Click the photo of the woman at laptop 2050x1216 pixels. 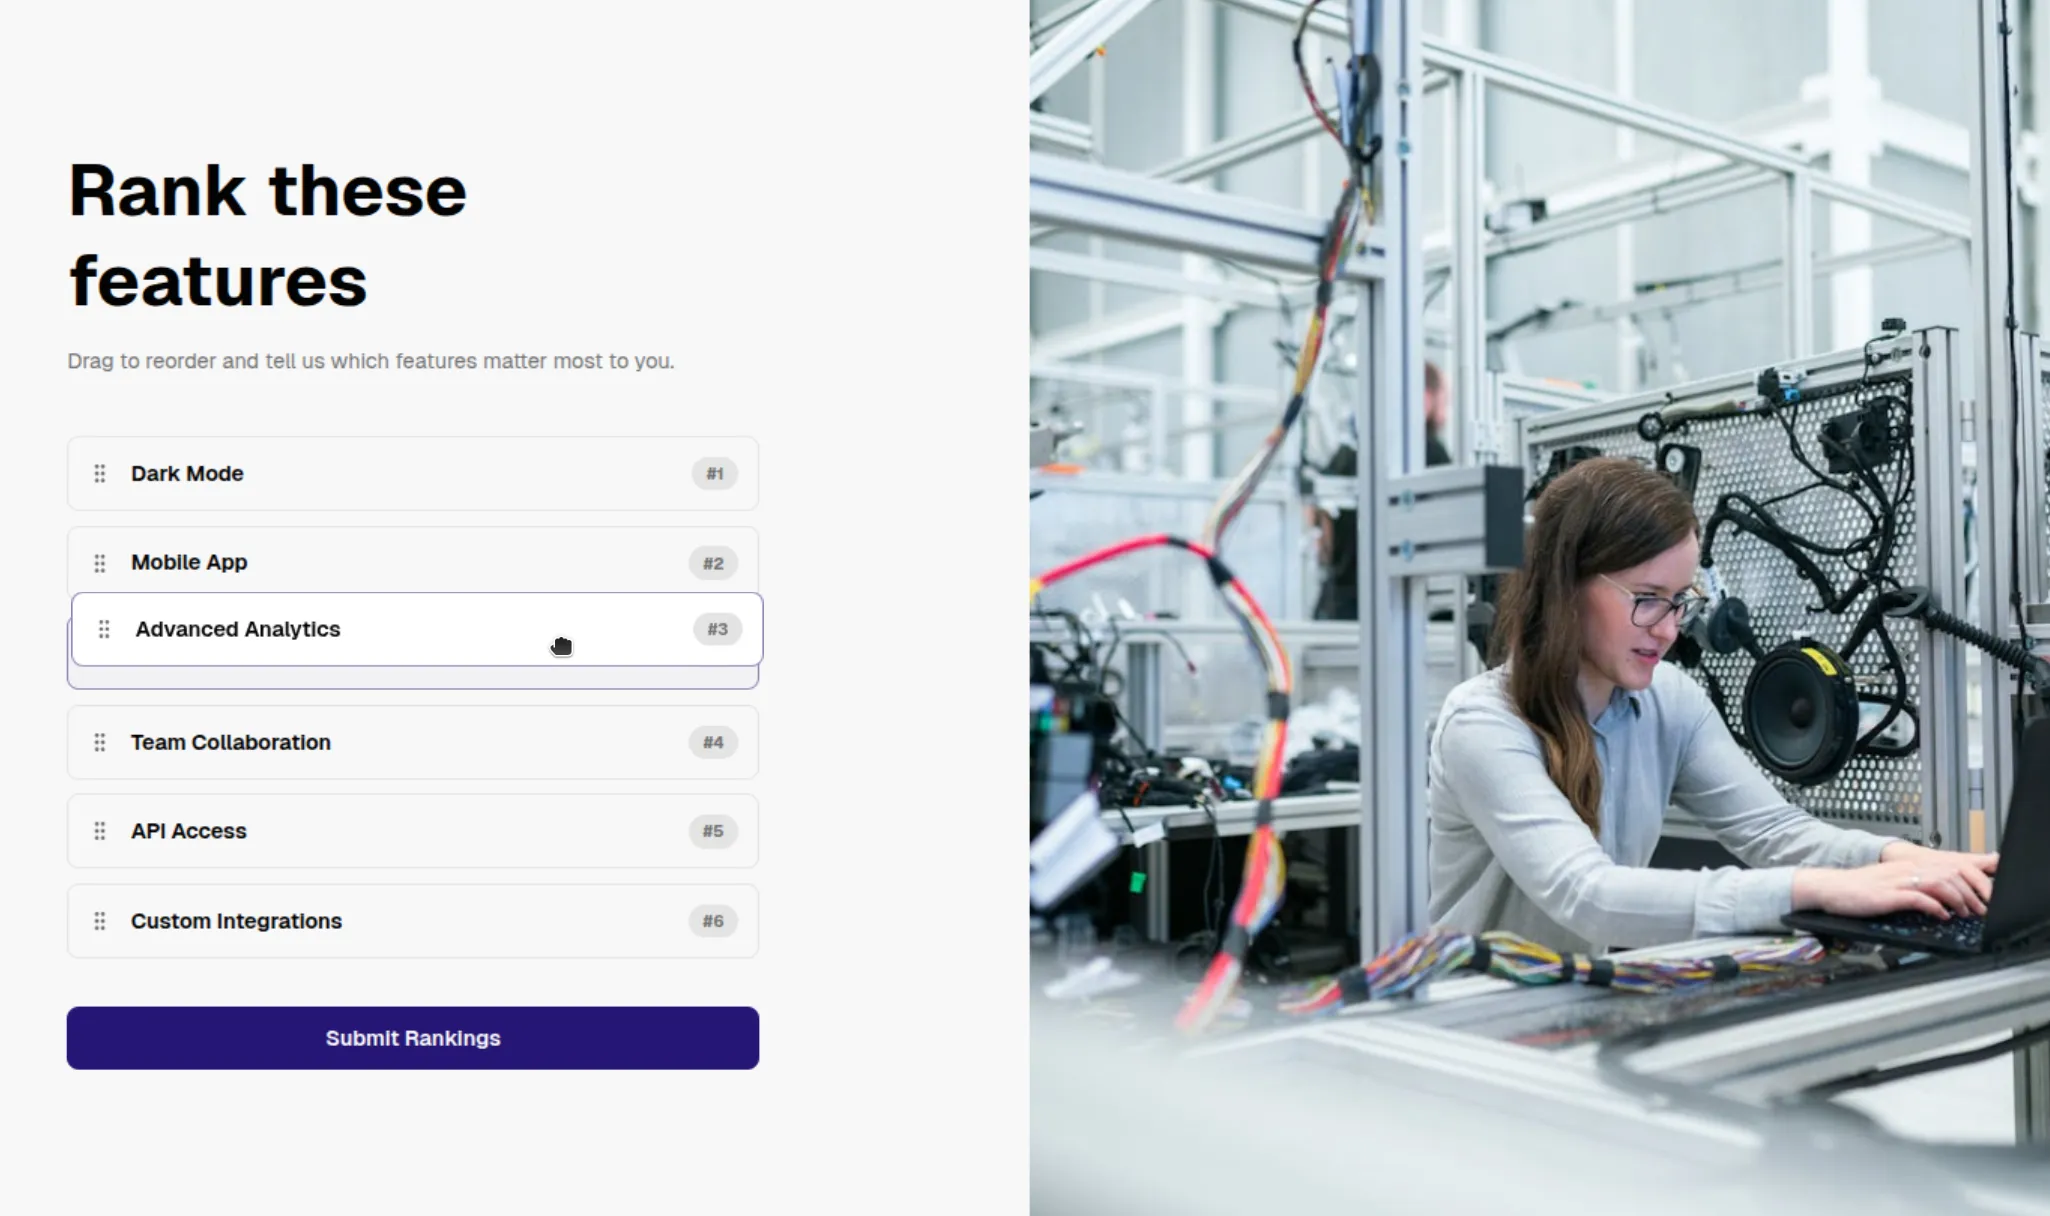point(1540,608)
